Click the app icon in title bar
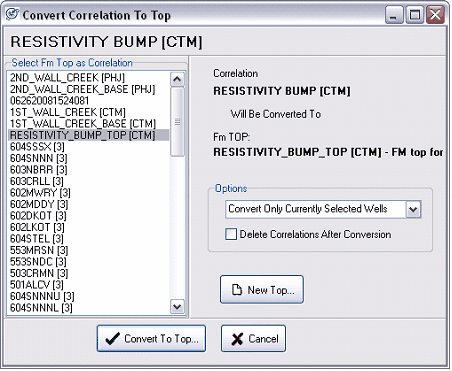The height and width of the screenshot is (371, 452). click(x=12, y=15)
